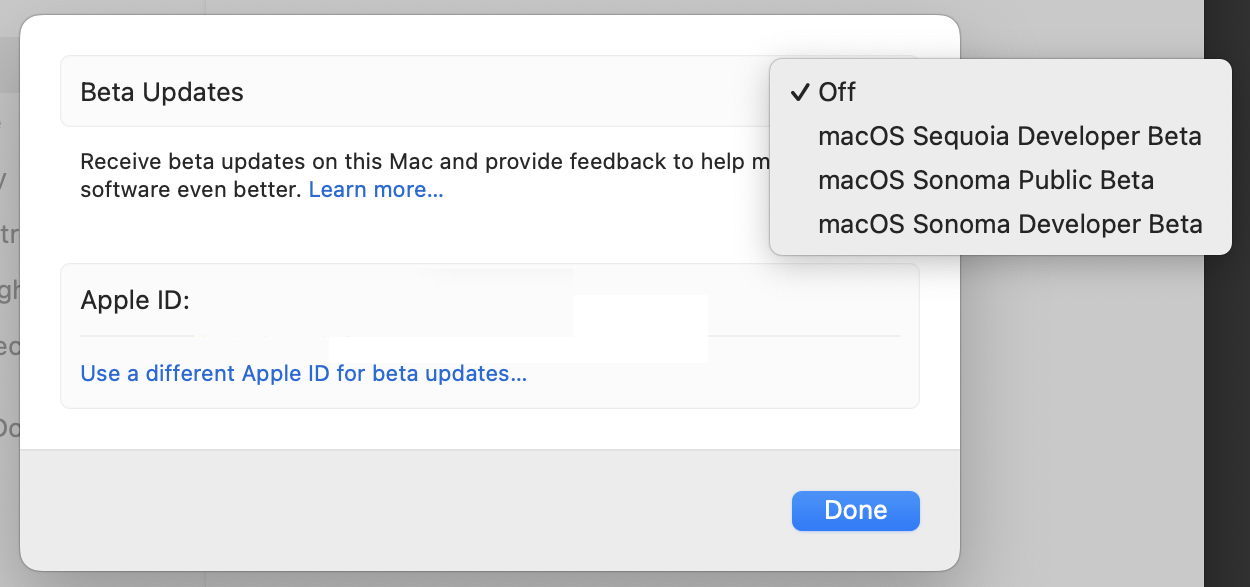Click the redacted Apple ID value area

pos(450,315)
